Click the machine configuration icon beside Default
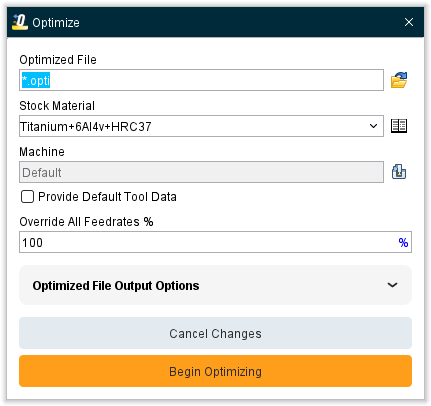 pyautogui.click(x=399, y=172)
